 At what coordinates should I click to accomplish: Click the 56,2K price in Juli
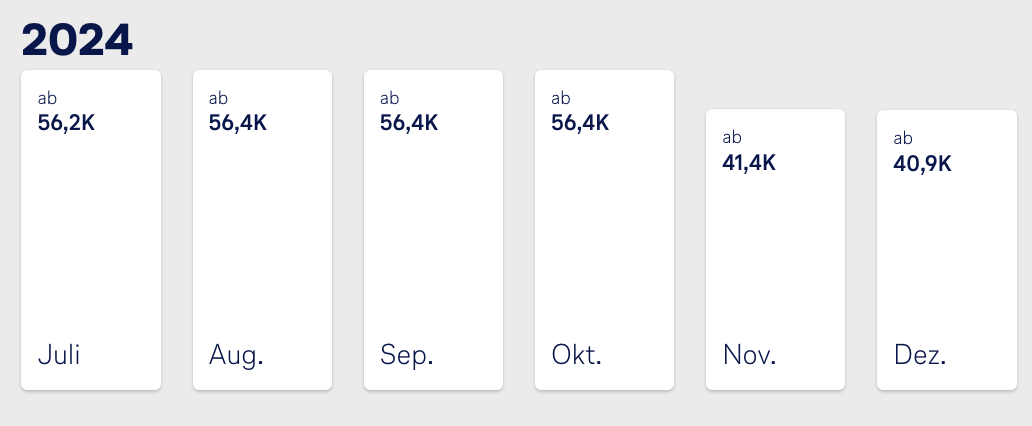66,123
